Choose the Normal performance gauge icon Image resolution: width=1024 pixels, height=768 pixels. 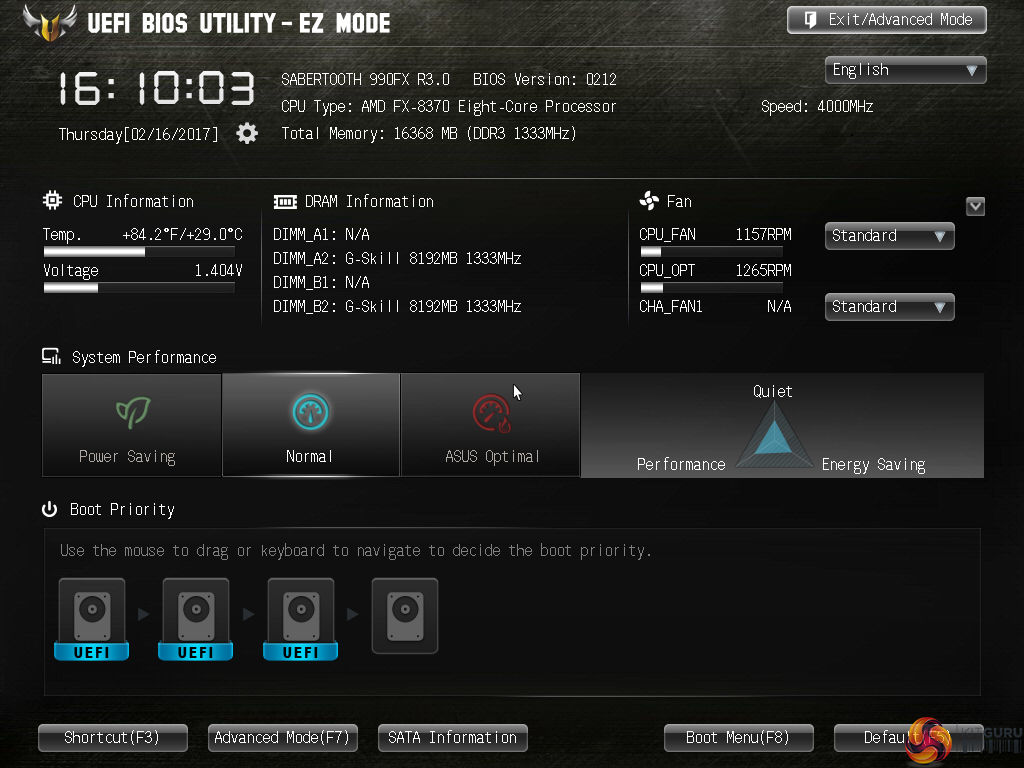[x=310, y=412]
